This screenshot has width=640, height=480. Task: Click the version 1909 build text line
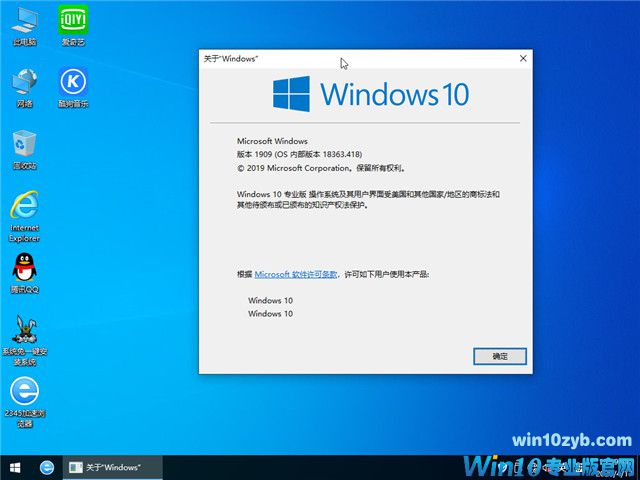pos(299,154)
